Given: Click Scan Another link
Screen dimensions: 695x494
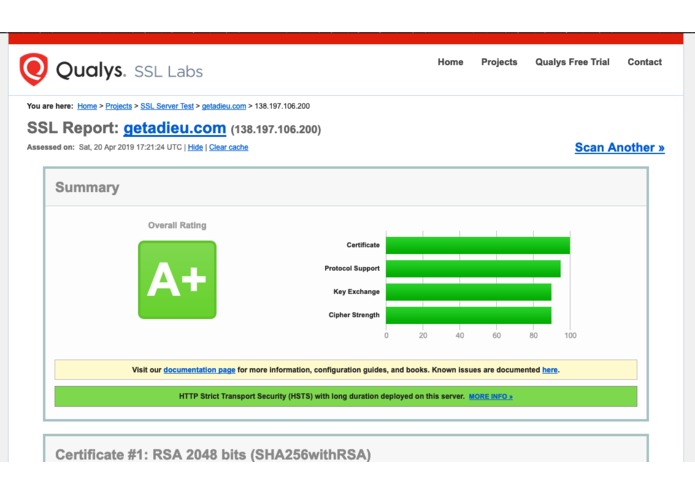Looking at the screenshot, I should (620, 148).
